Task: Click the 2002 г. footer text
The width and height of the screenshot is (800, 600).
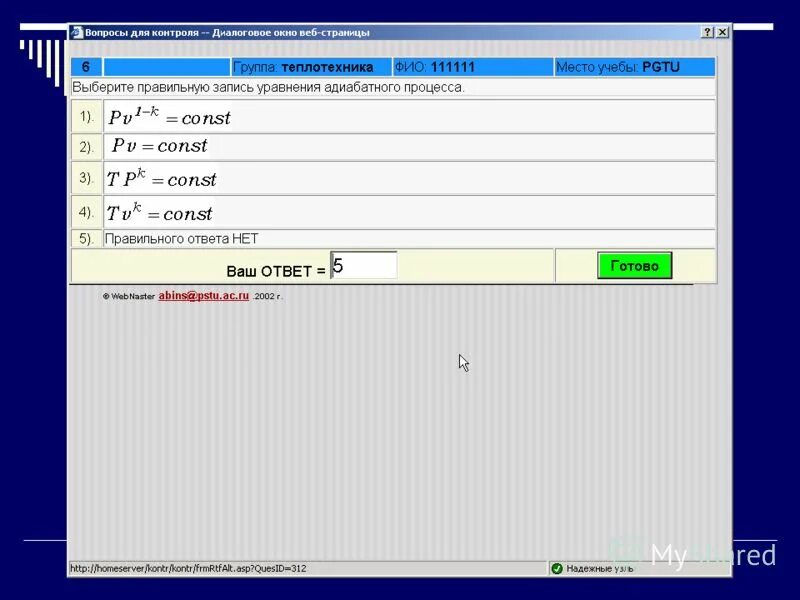Action: pyautogui.click(x=267, y=296)
